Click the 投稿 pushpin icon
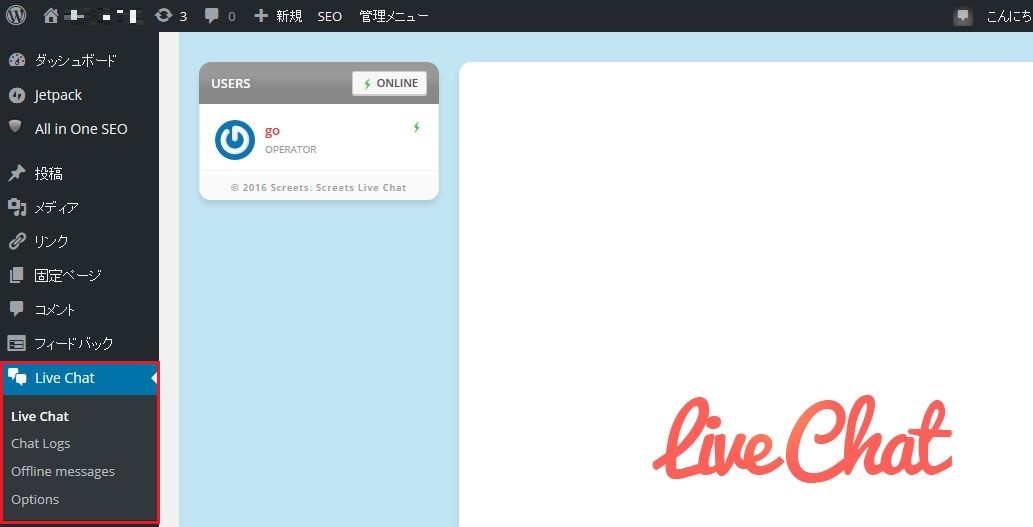The height and width of the screenshot is (527, 1033). click(x=16, y=173)
